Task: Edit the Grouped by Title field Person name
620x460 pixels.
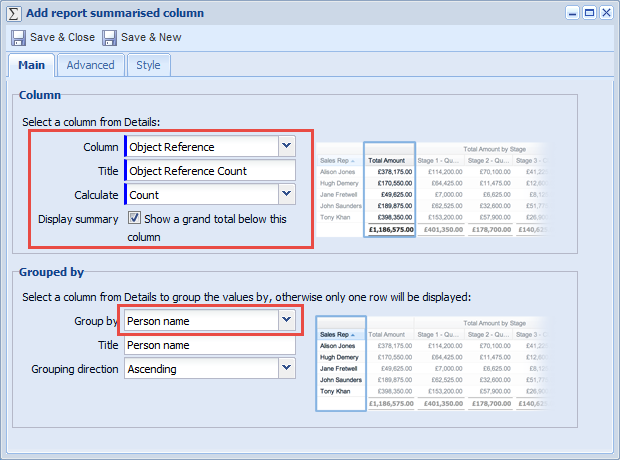Action: pos(210,345)
